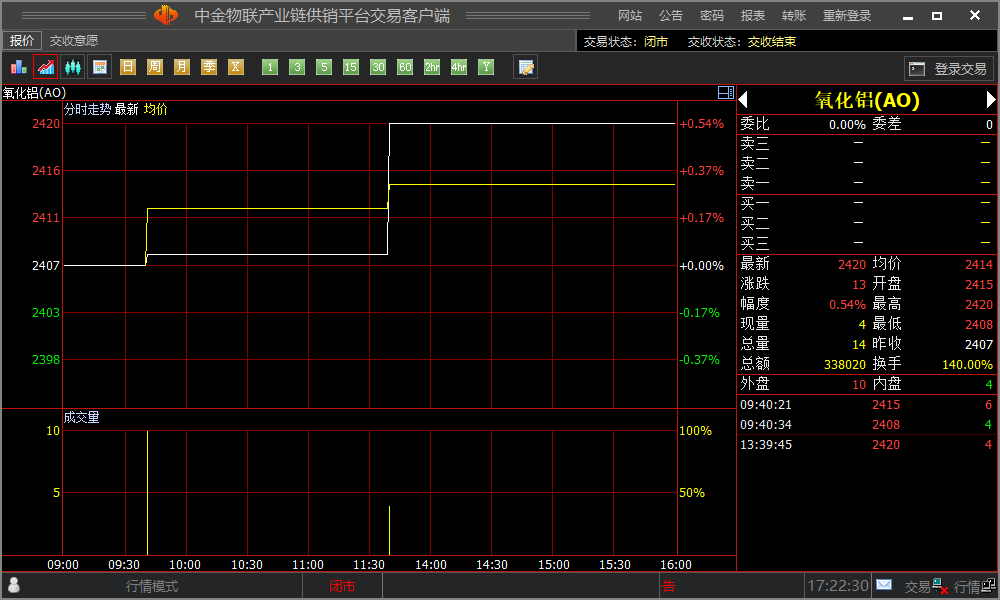Select the 1-minute period button
The height and width of the screenshot is (600, 1000).
[270, 67]
